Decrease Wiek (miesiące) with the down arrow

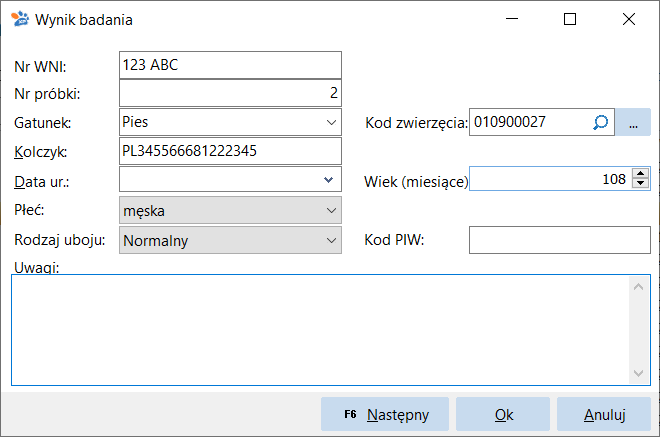[x=641, y=183]
